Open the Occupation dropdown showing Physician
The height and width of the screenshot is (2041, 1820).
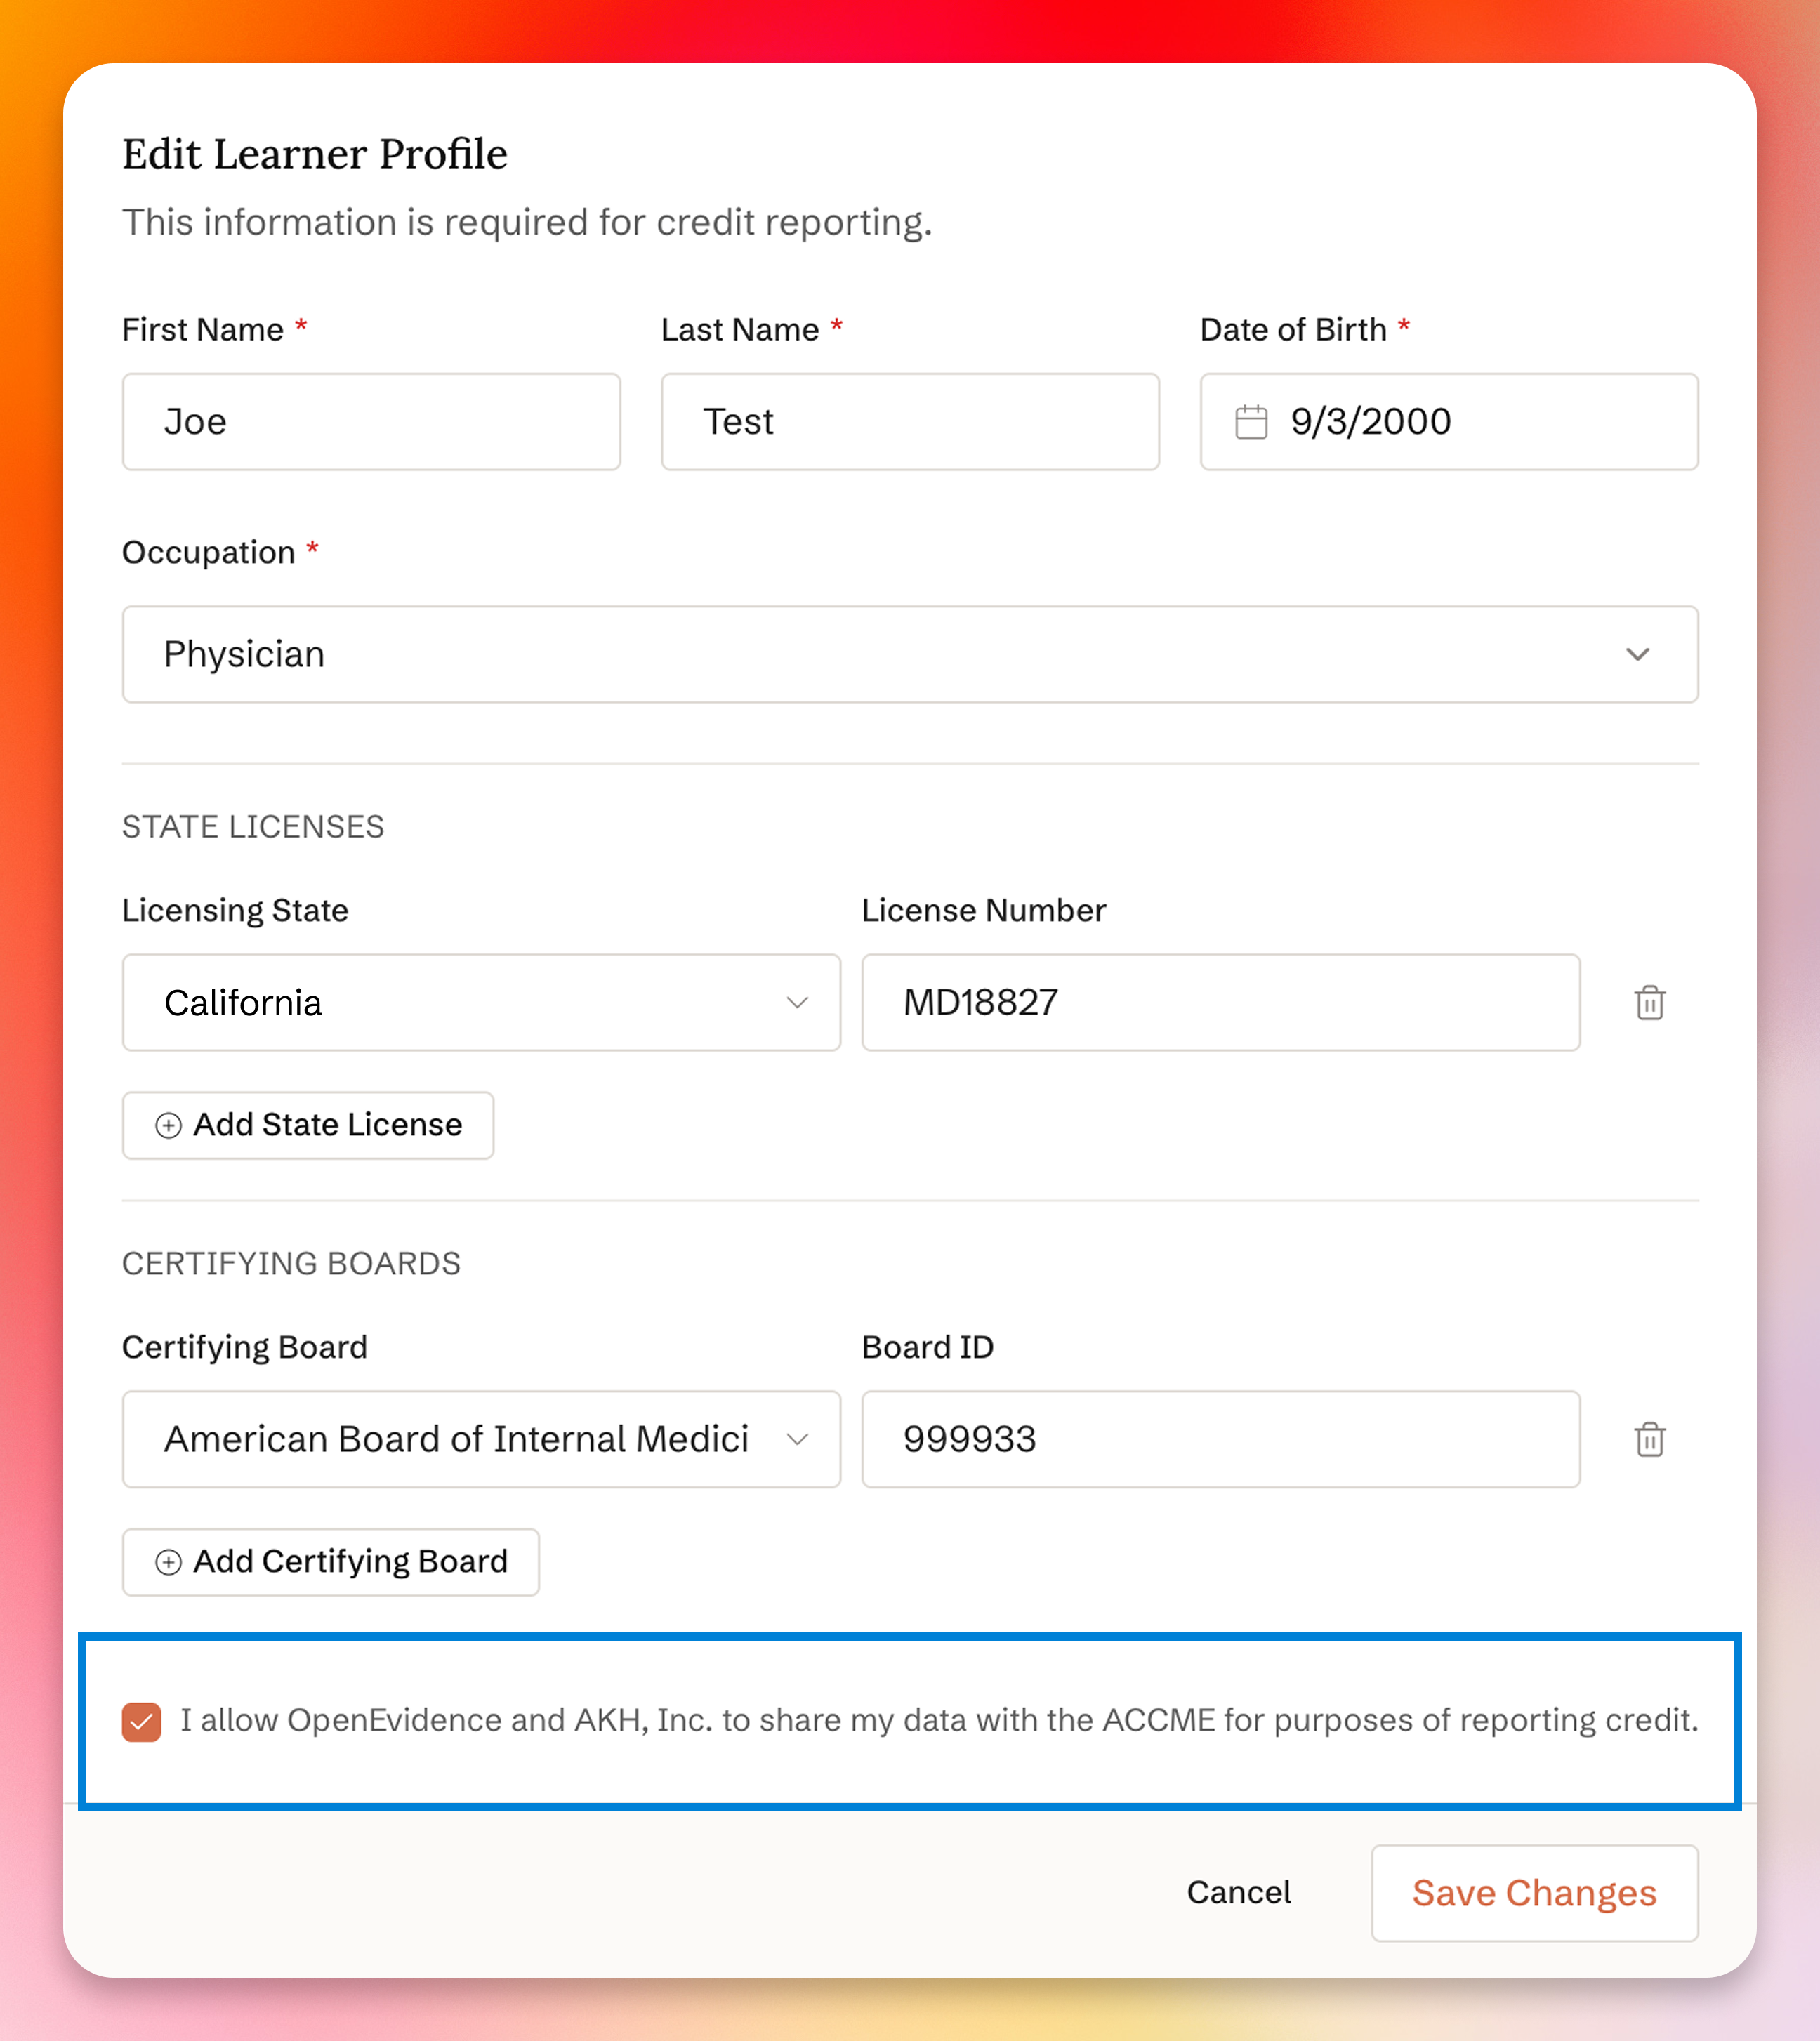click(x=910, y=654)
